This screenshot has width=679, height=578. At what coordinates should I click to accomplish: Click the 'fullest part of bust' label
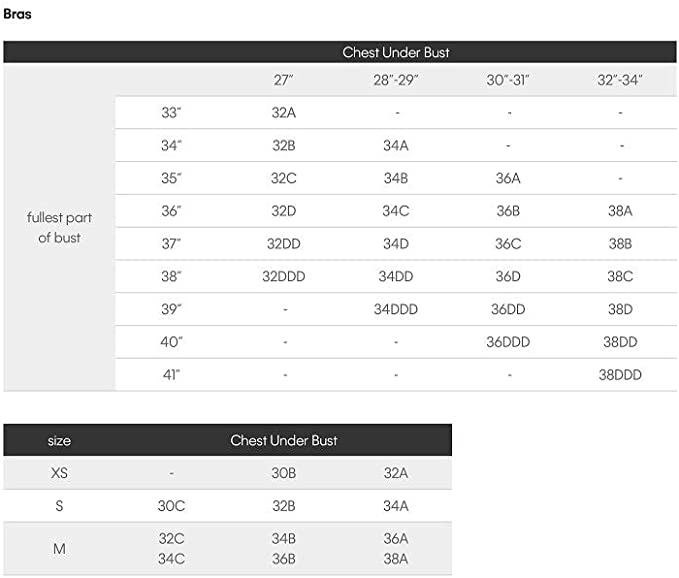pyautogui.click(x=59, y=228)
